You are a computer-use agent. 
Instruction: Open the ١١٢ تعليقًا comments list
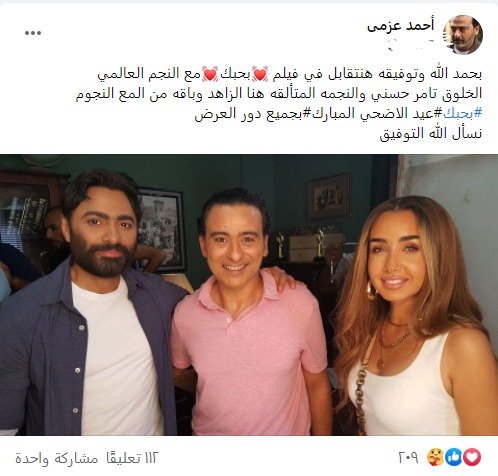tap(131, 458)
